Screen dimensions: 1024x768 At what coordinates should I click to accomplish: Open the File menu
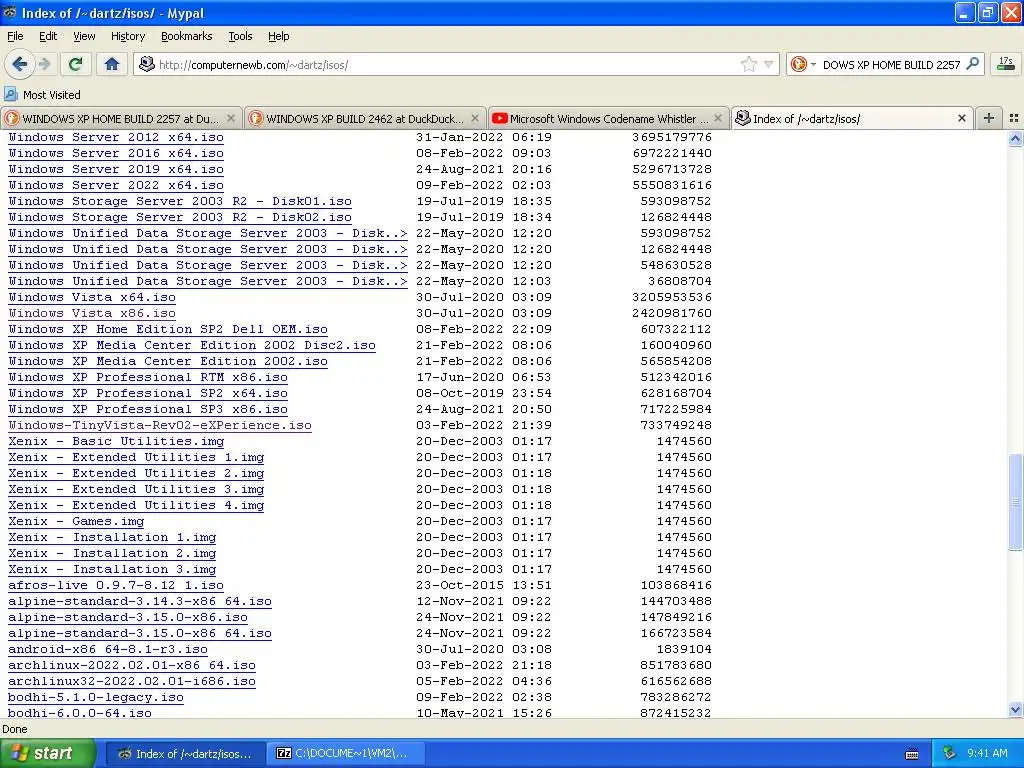point(15,36)
